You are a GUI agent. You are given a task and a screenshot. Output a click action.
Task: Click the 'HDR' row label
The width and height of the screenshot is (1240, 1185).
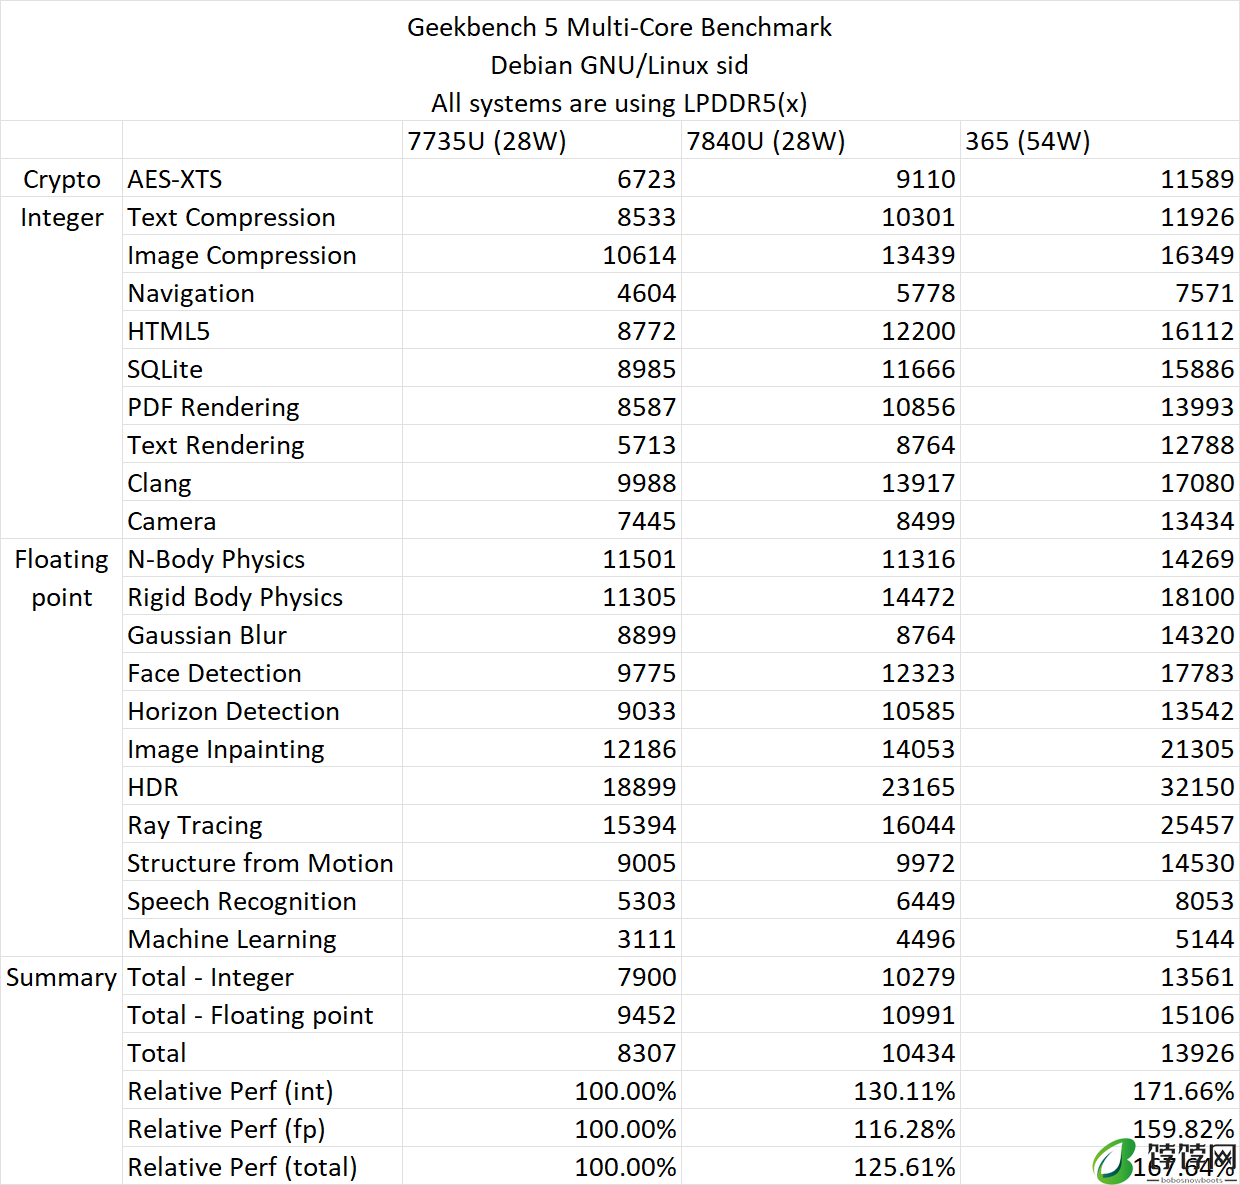coord(153,787)
